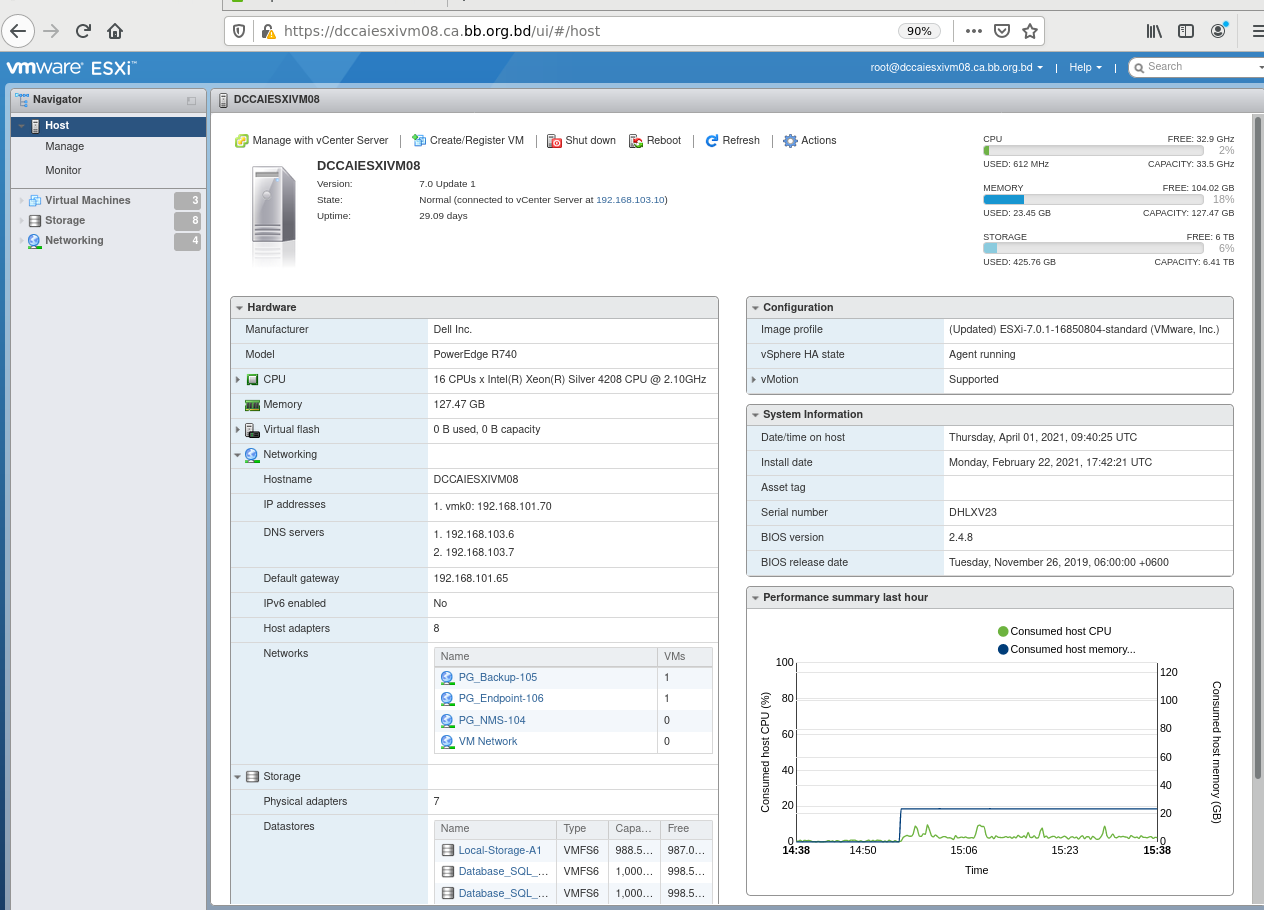The height and width of the screenshot is (910, 1264).
Task: Click the Memory usage bar
Action: (1095, 199)
